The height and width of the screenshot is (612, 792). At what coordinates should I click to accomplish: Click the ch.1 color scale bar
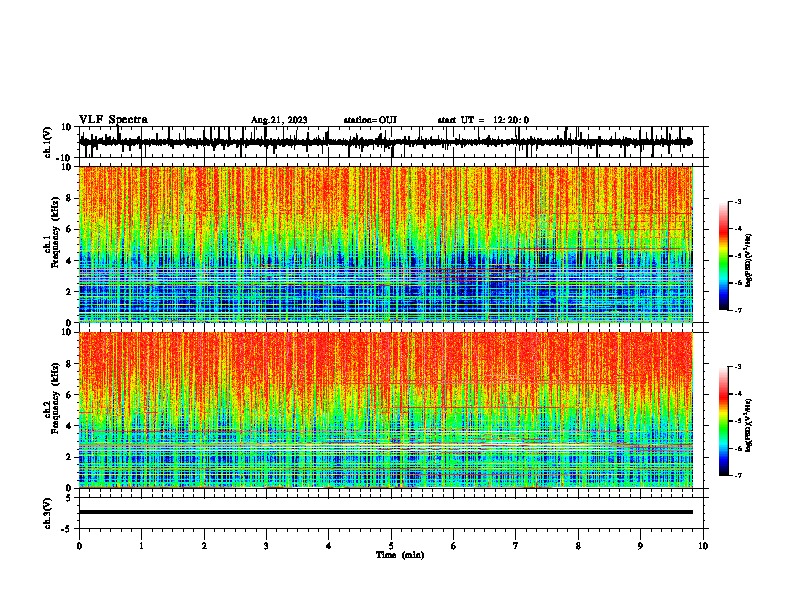tap(724, 256)
